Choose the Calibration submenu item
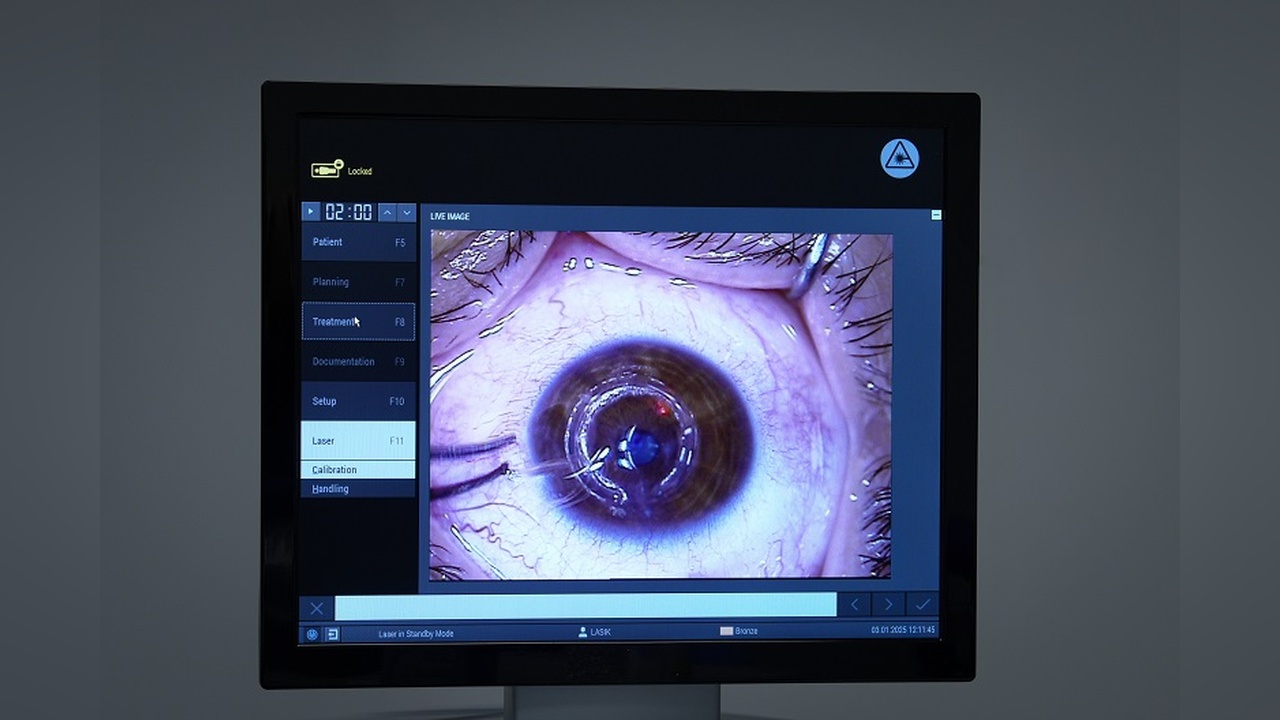Image resolution: width=1280 pixels, height=720 pixels. point(358,470)
